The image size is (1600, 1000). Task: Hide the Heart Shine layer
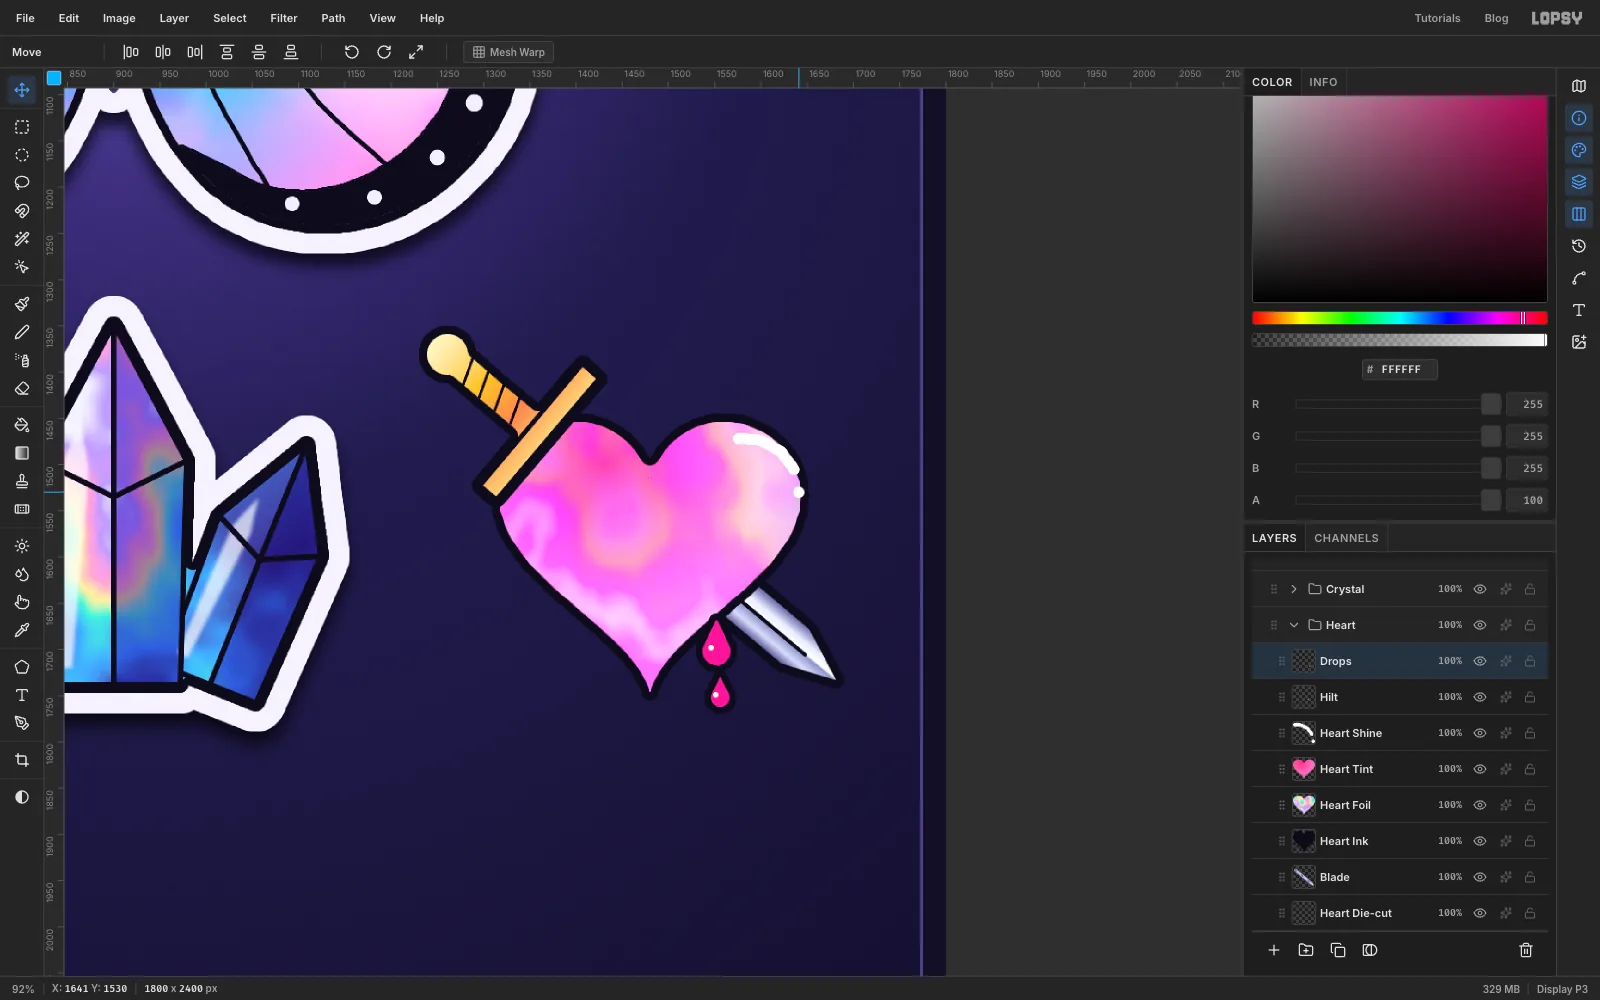[x=1480, y=733]
